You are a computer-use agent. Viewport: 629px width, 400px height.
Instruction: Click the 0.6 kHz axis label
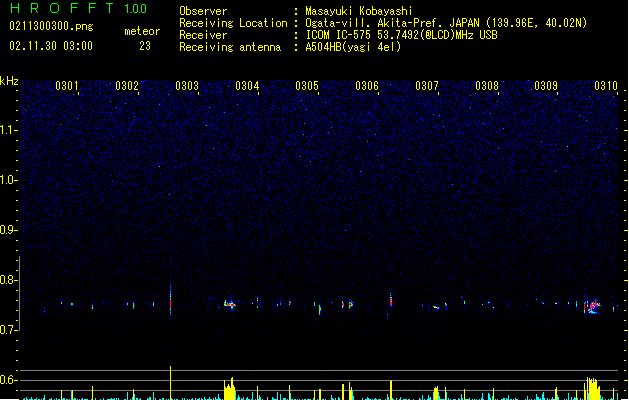click(8, 380)
